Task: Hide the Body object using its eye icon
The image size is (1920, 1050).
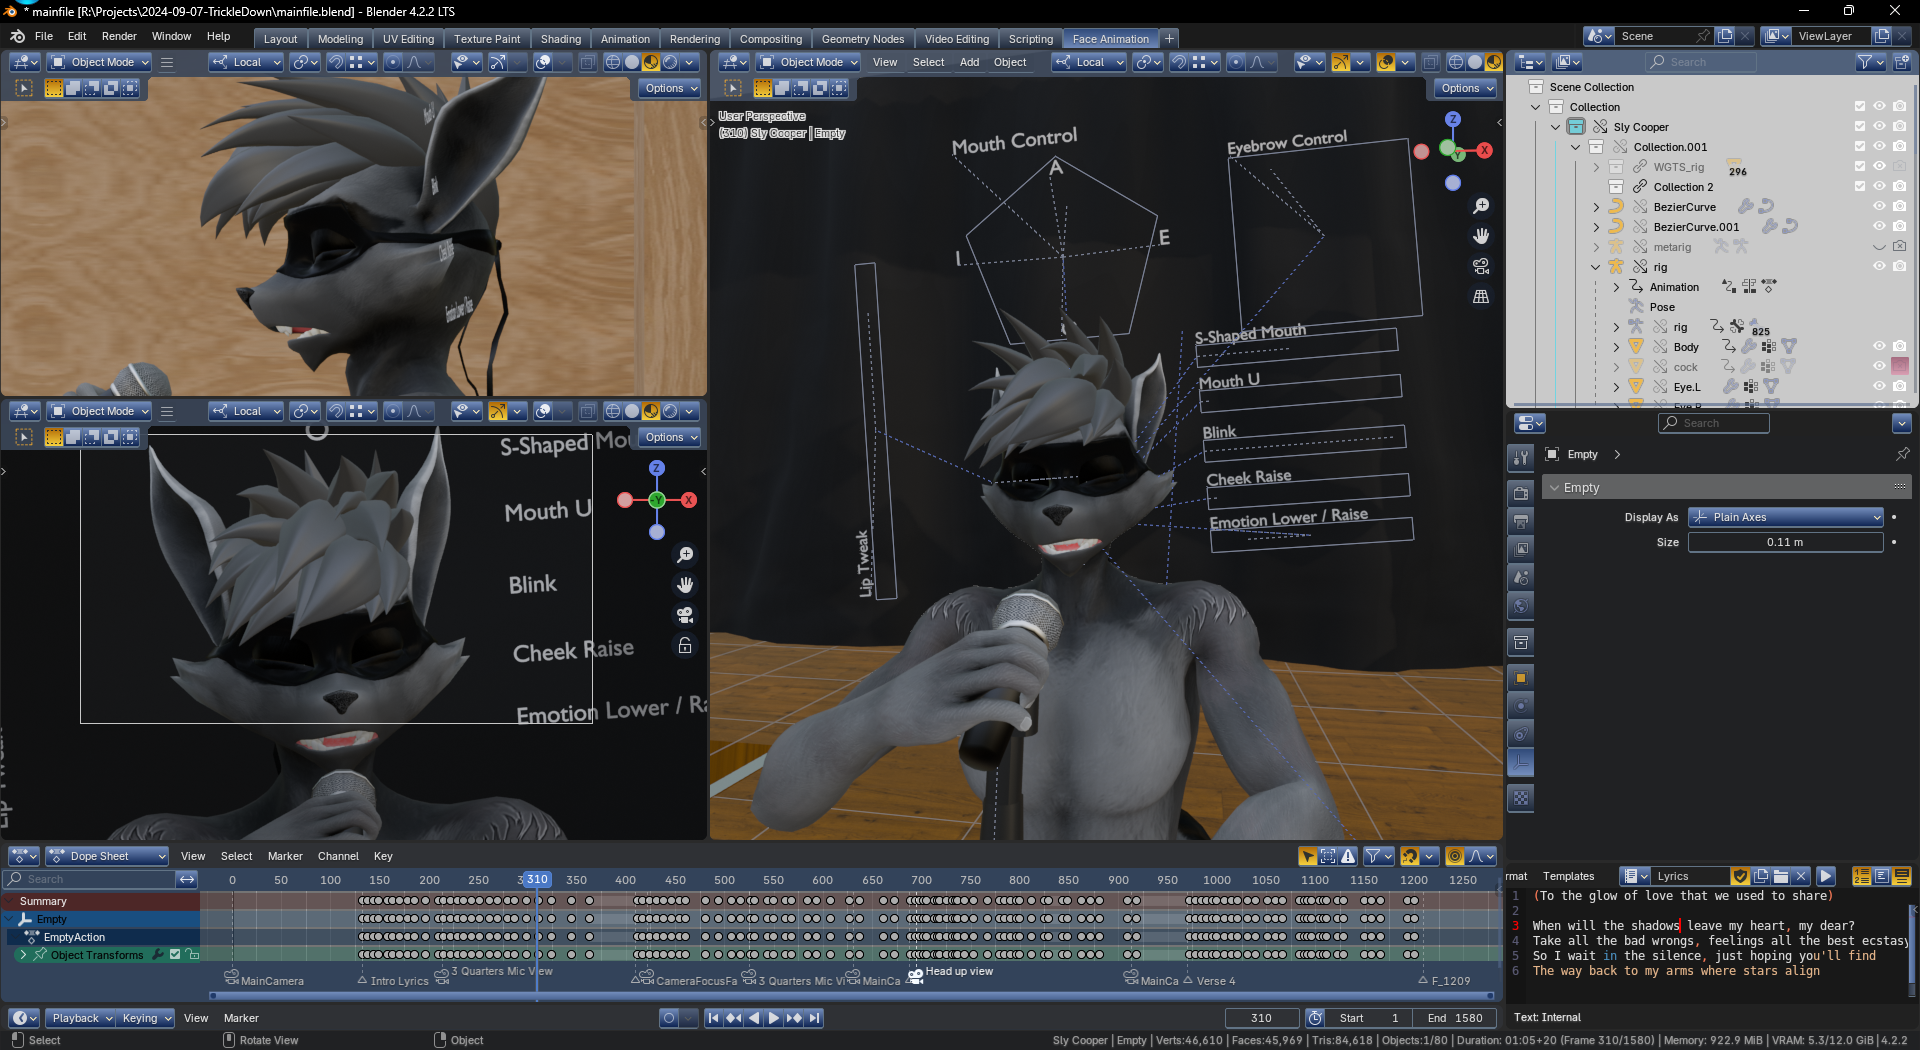Action: click(x=1879, y=347)
